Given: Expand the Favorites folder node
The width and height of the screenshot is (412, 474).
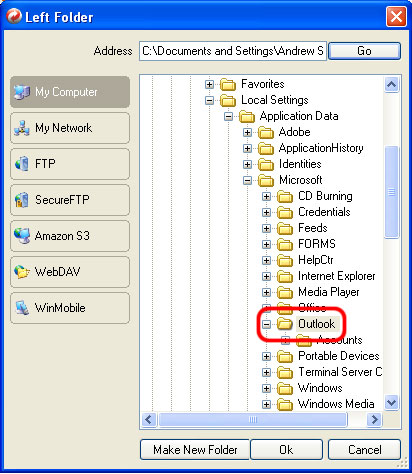Looking at the screenshot, I should pos(209,84).
